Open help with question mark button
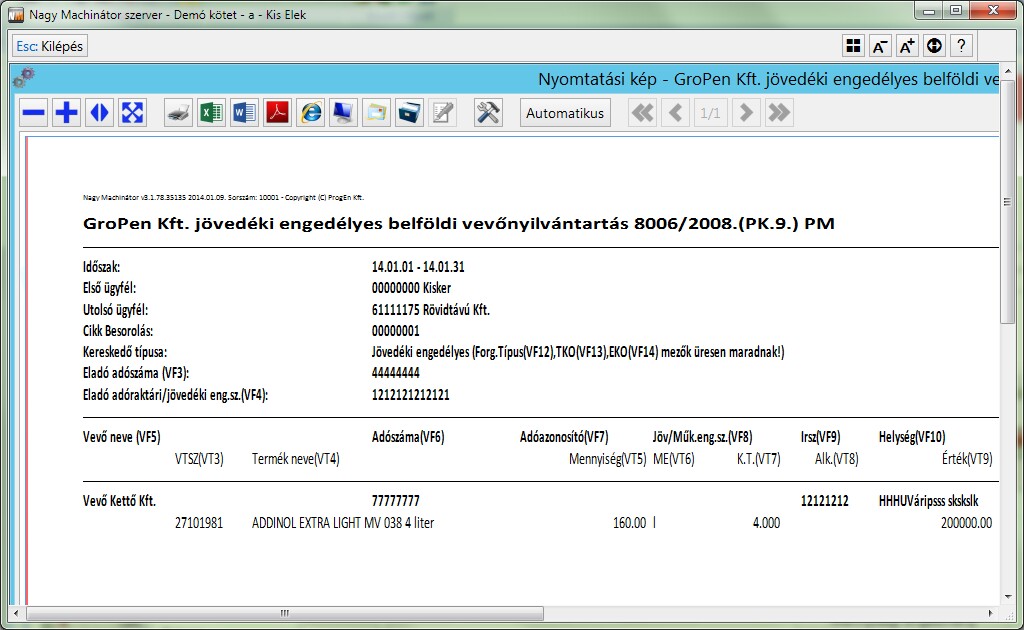1024x630 pixels. 961,46
